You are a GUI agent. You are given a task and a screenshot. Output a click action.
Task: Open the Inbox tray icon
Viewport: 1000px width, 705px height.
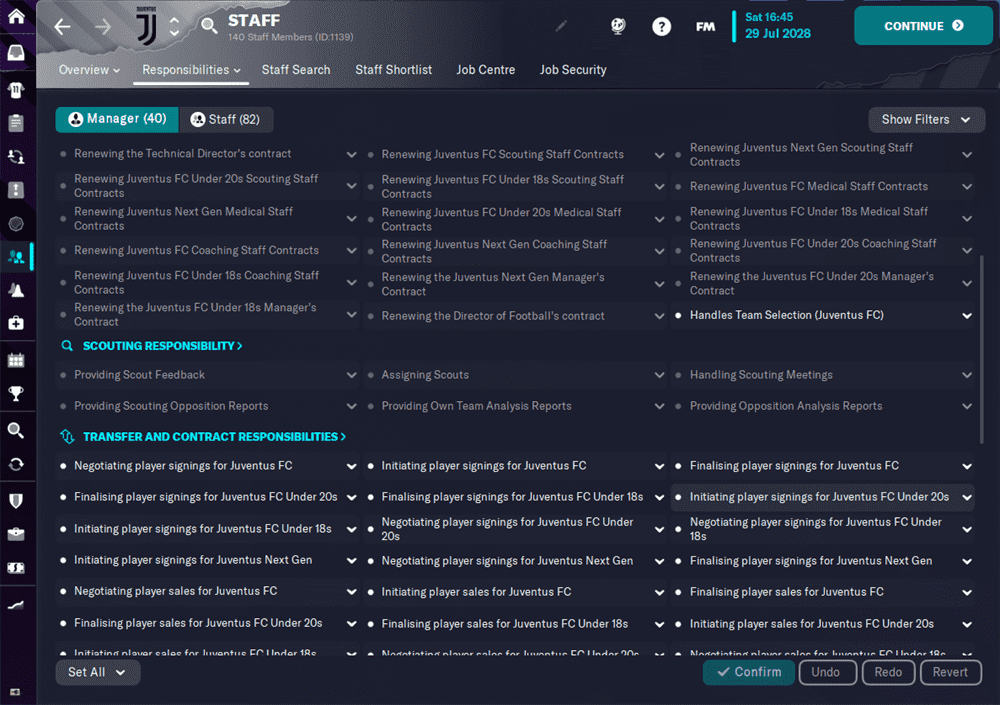[x=16, y=53]
